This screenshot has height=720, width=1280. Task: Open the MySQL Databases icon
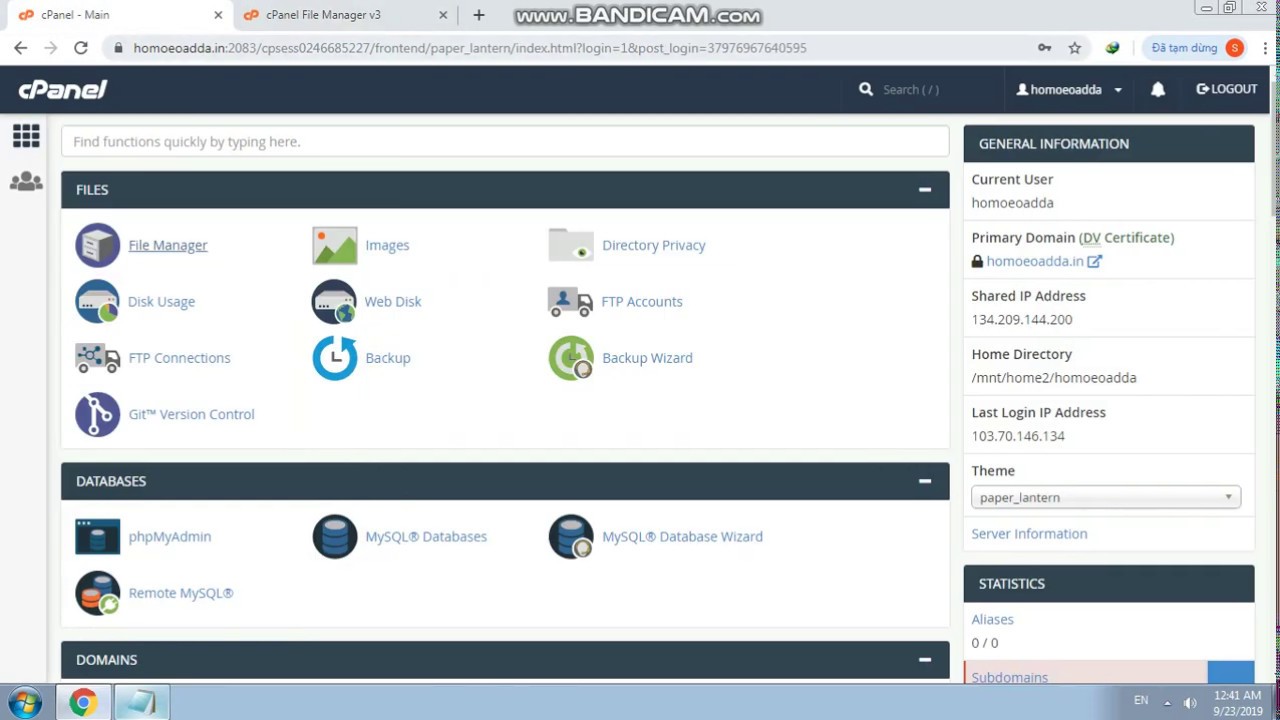click(x=334, y=537)
